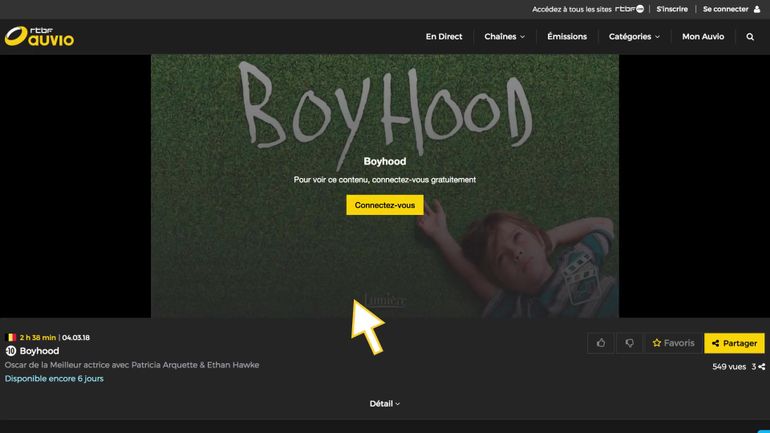Go to the Émissions page
770x433 pixels.
[567, 37]
